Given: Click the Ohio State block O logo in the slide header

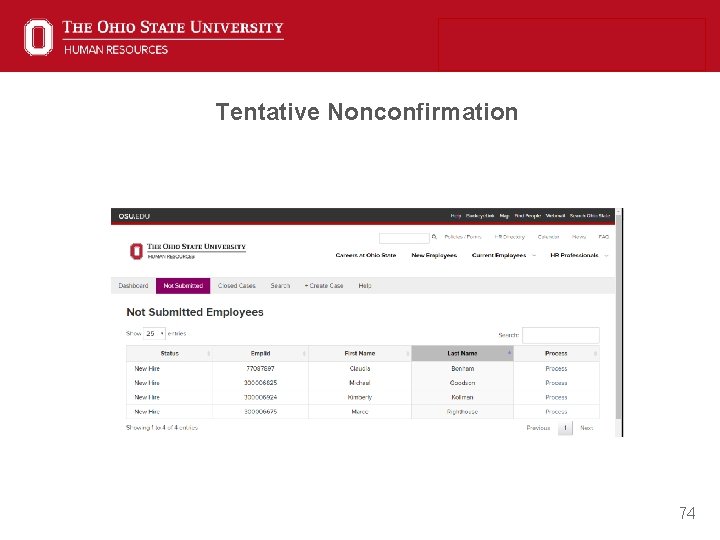Looking at the screenshot, I should point(39,37).
